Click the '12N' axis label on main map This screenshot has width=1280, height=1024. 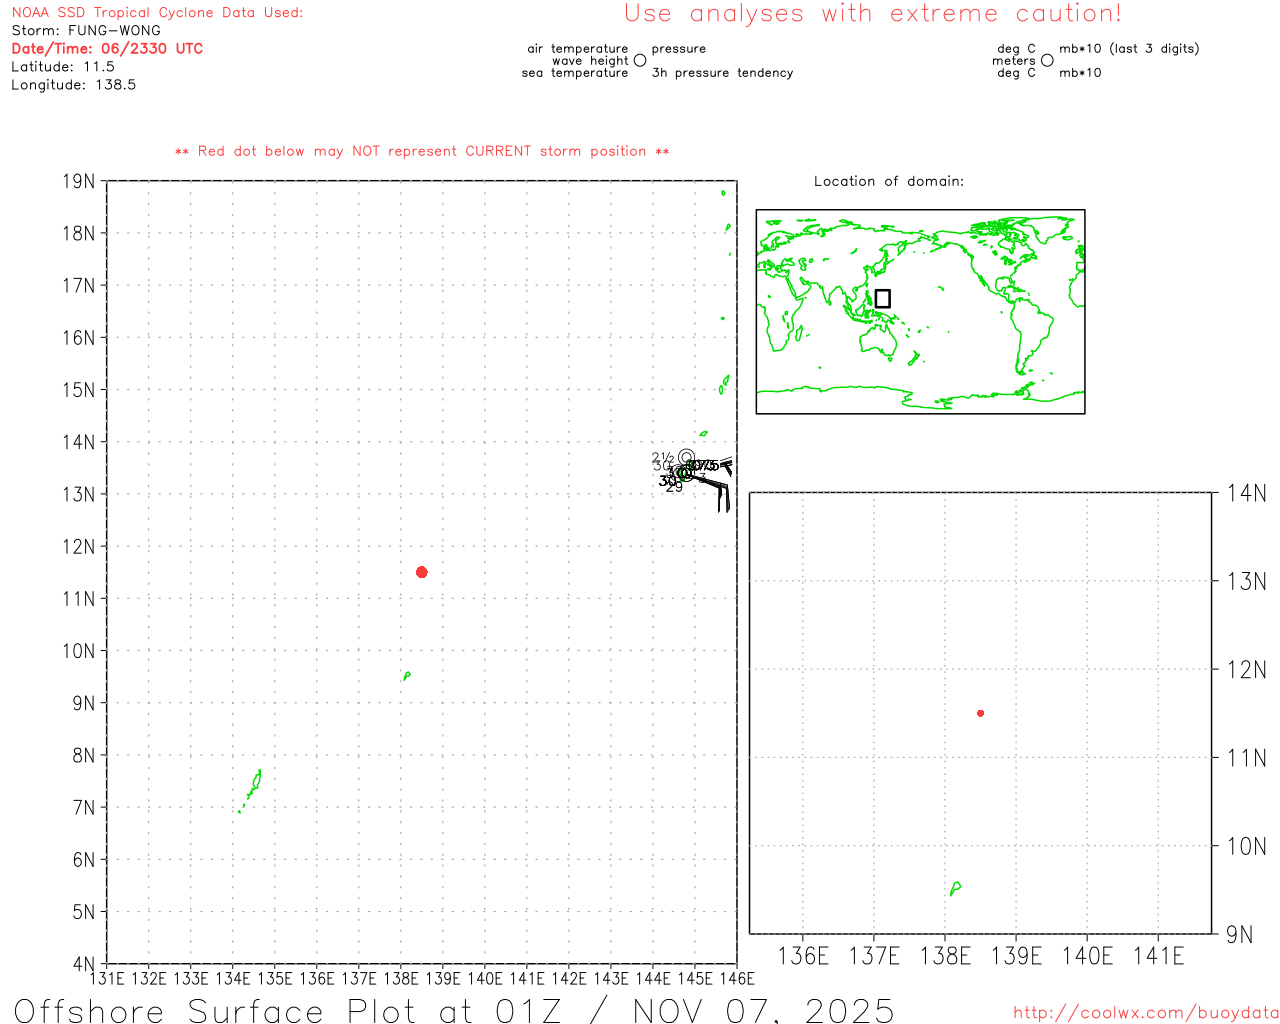(79, 546)
